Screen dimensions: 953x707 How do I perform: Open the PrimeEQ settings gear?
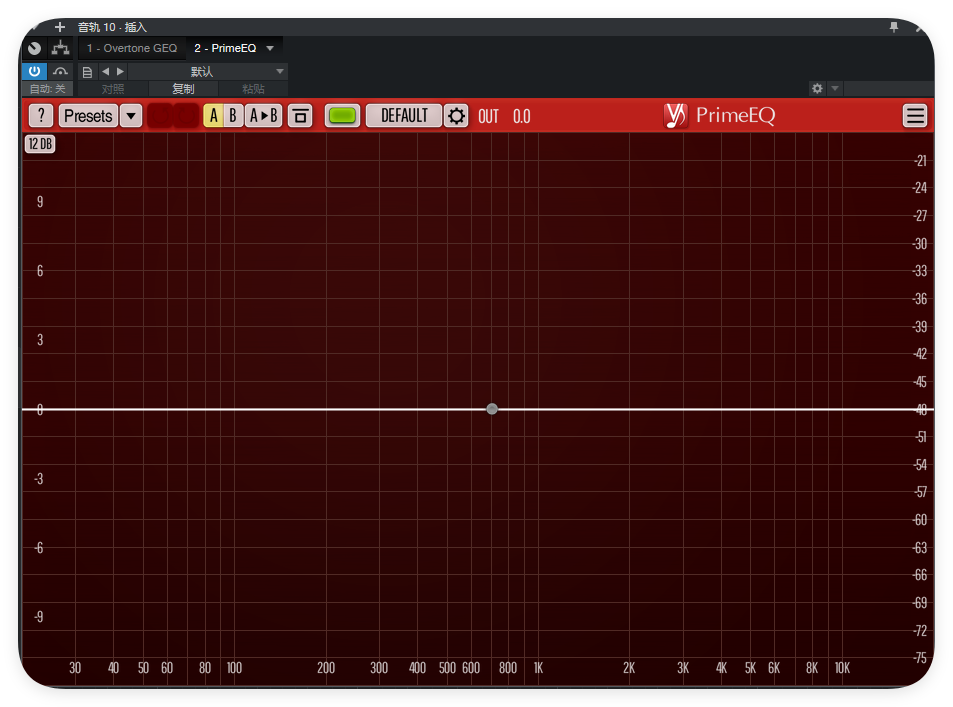456,116
